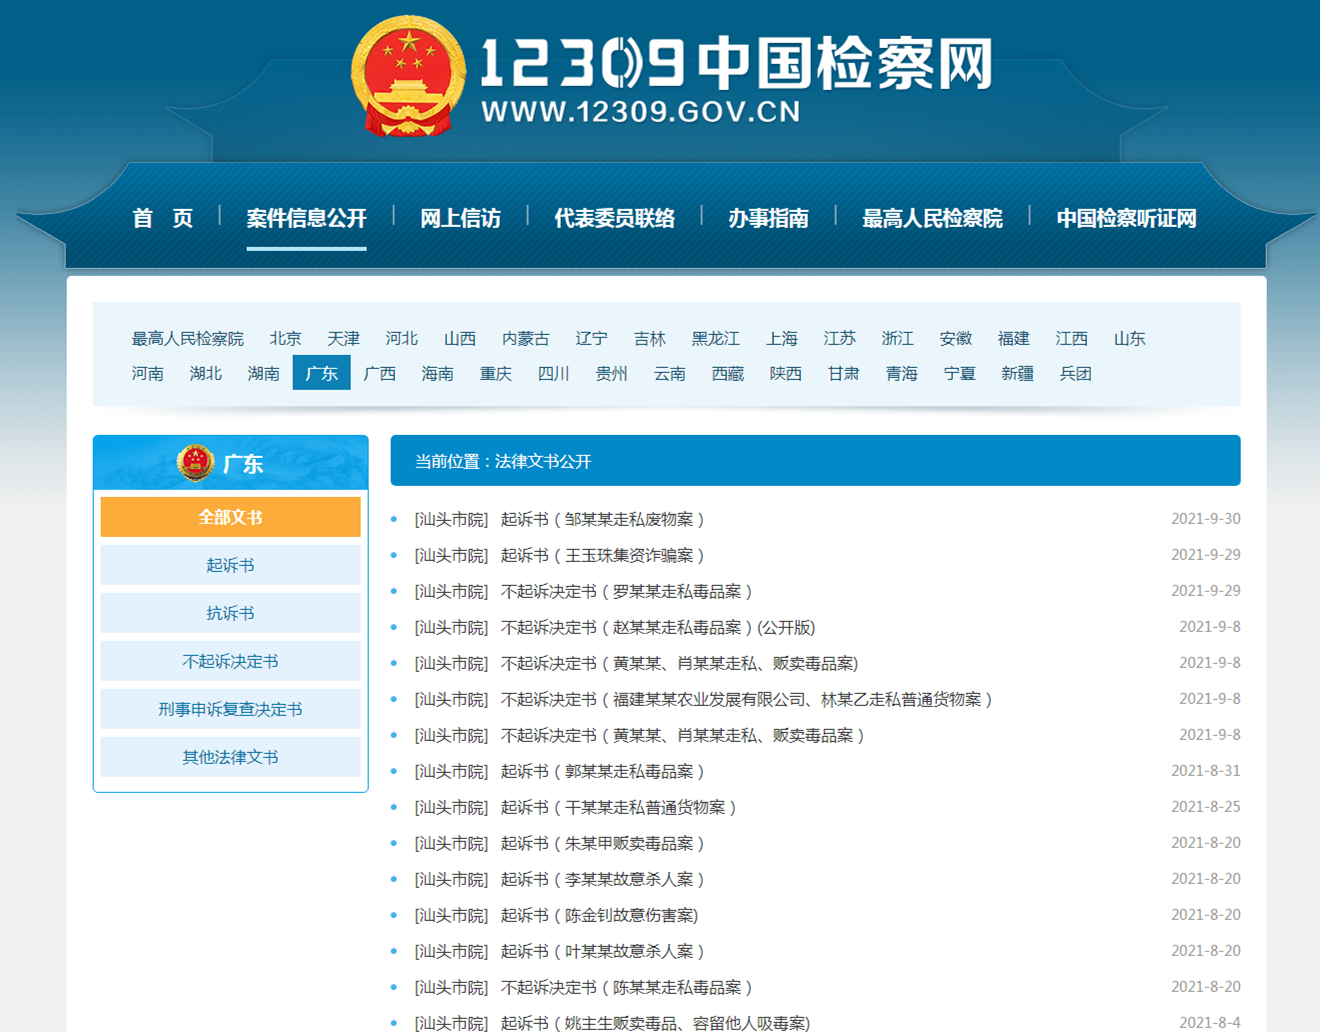Select 安徽 region

(956, 339)
